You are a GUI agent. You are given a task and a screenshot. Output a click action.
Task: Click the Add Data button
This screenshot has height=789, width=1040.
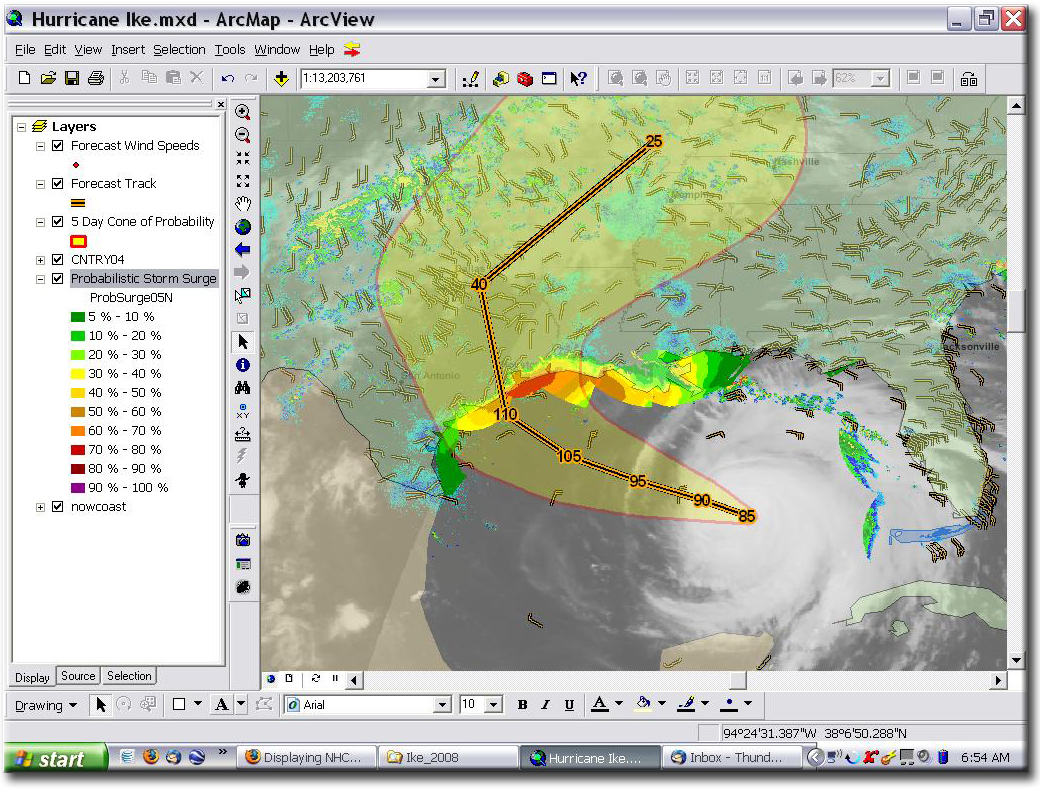point(281,79)
